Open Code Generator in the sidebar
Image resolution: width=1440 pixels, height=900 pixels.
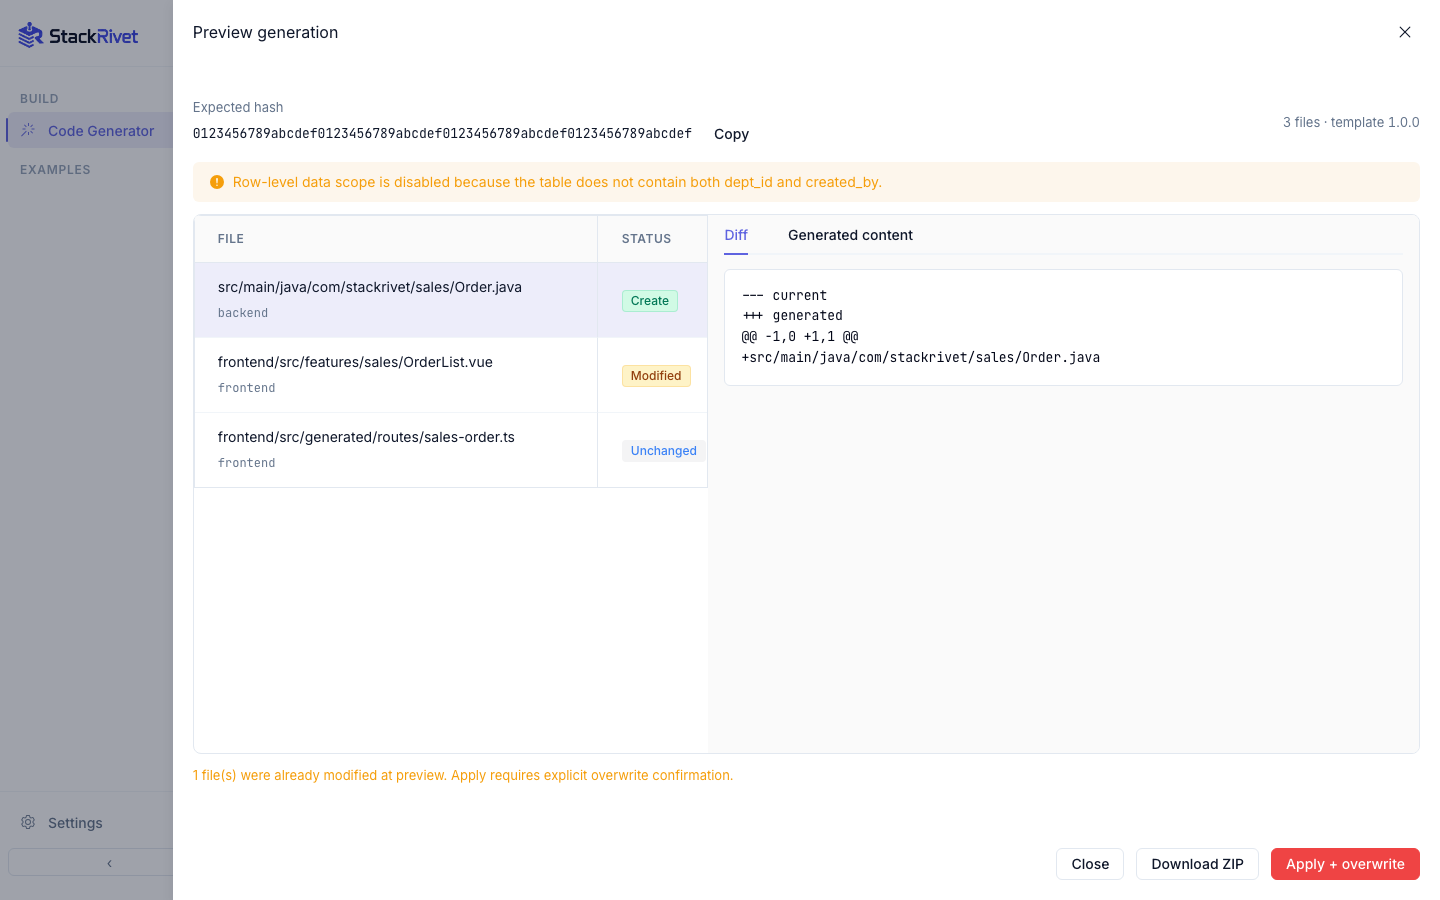pyautogui.click(x=90, y=130)
